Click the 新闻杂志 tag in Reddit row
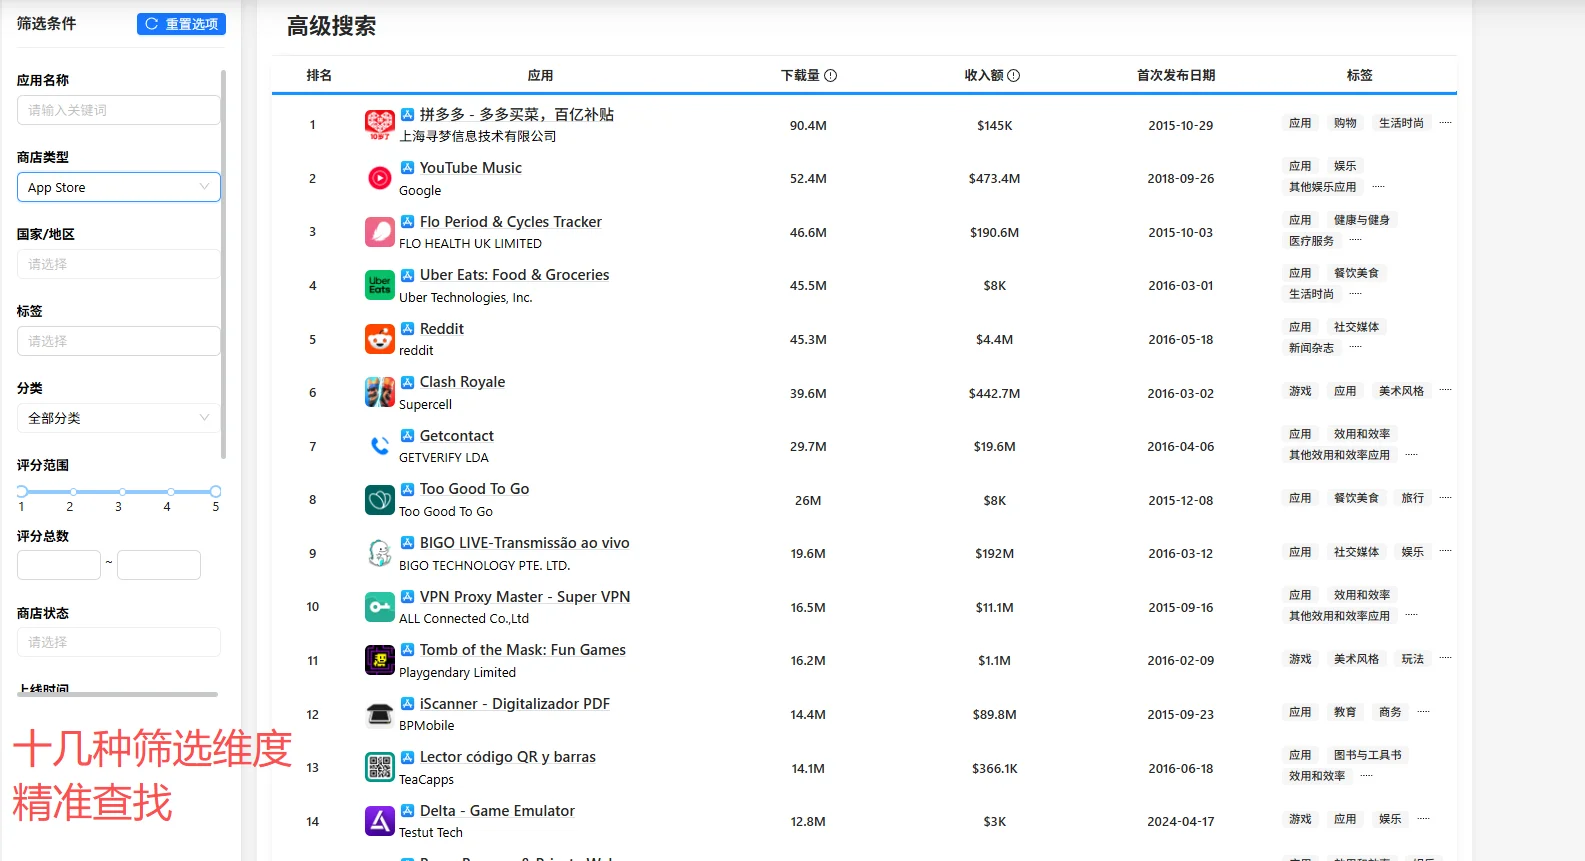 pos(1311,348)
